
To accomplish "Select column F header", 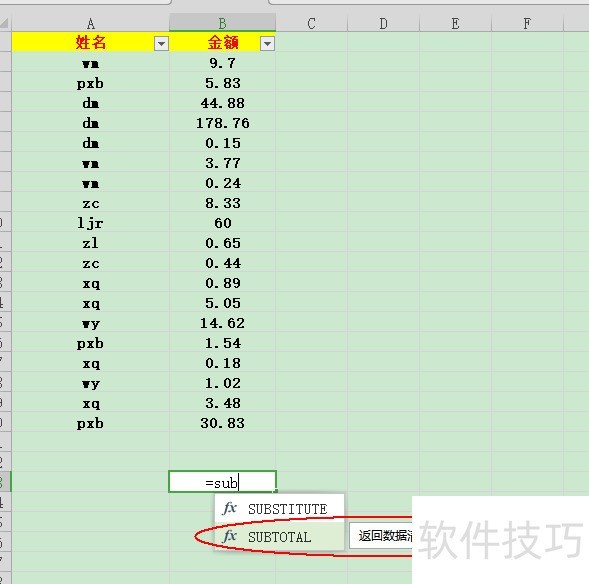I will [527, 24].
